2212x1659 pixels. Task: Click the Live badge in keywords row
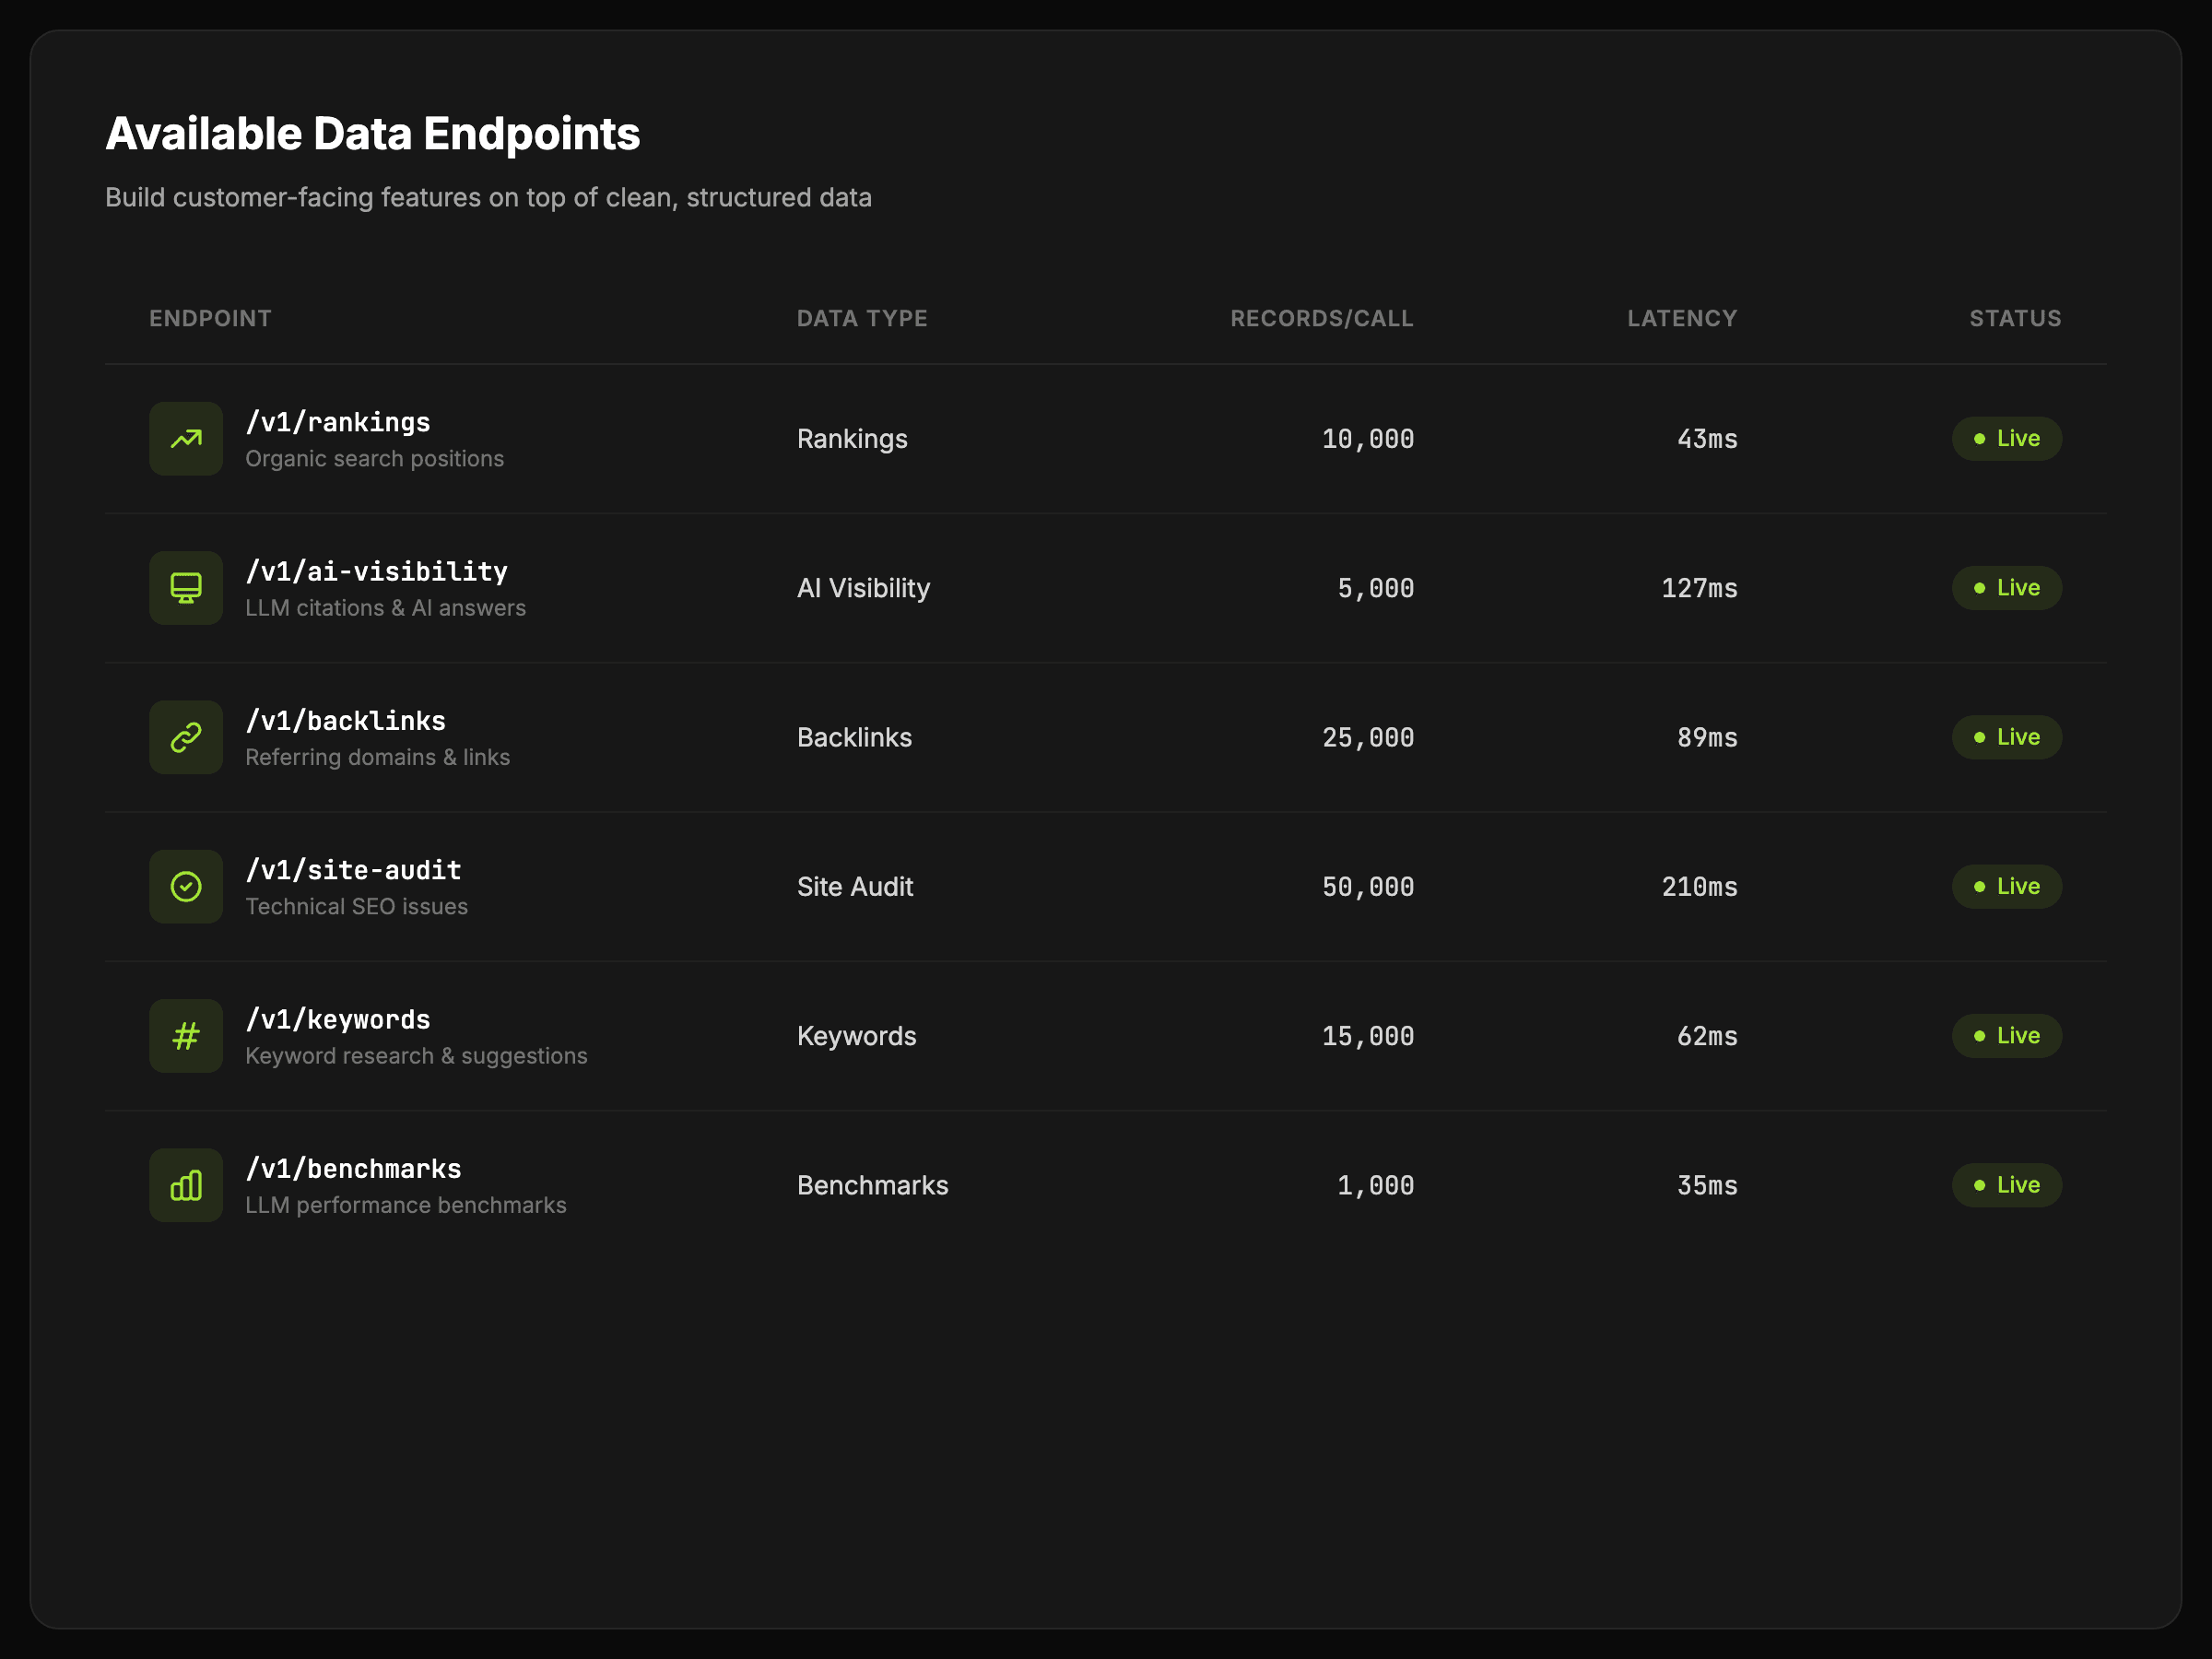2006,1036
